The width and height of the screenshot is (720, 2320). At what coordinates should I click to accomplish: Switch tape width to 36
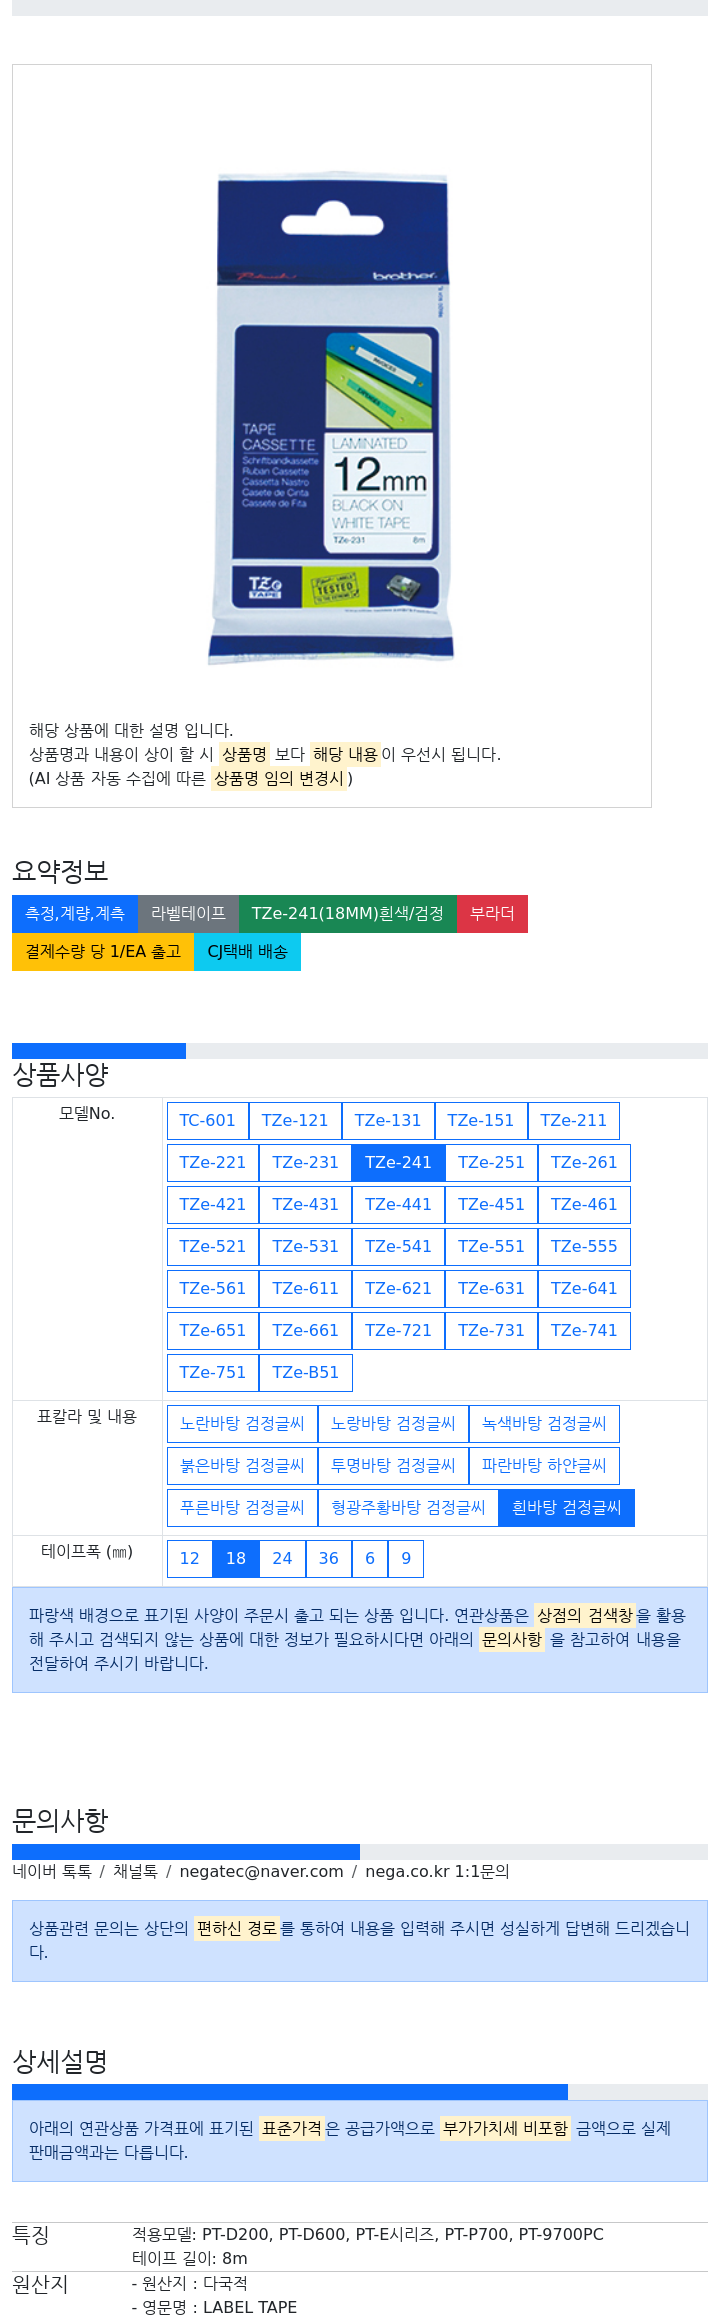click(x=329, y=1559)
